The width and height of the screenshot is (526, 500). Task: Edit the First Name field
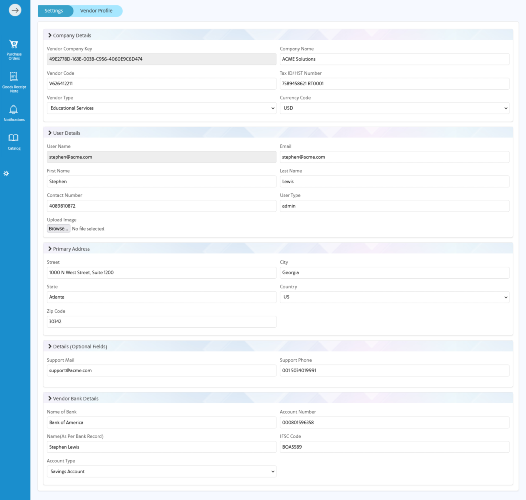(162, 182)
